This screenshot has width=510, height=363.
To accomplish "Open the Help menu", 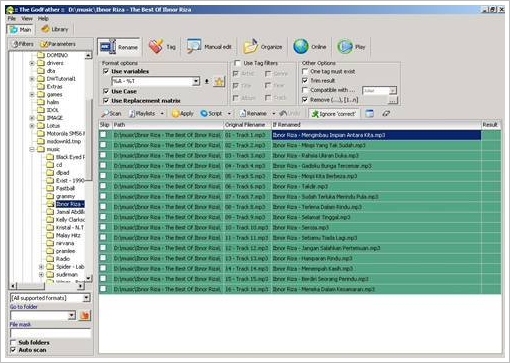I will point(43,18).
